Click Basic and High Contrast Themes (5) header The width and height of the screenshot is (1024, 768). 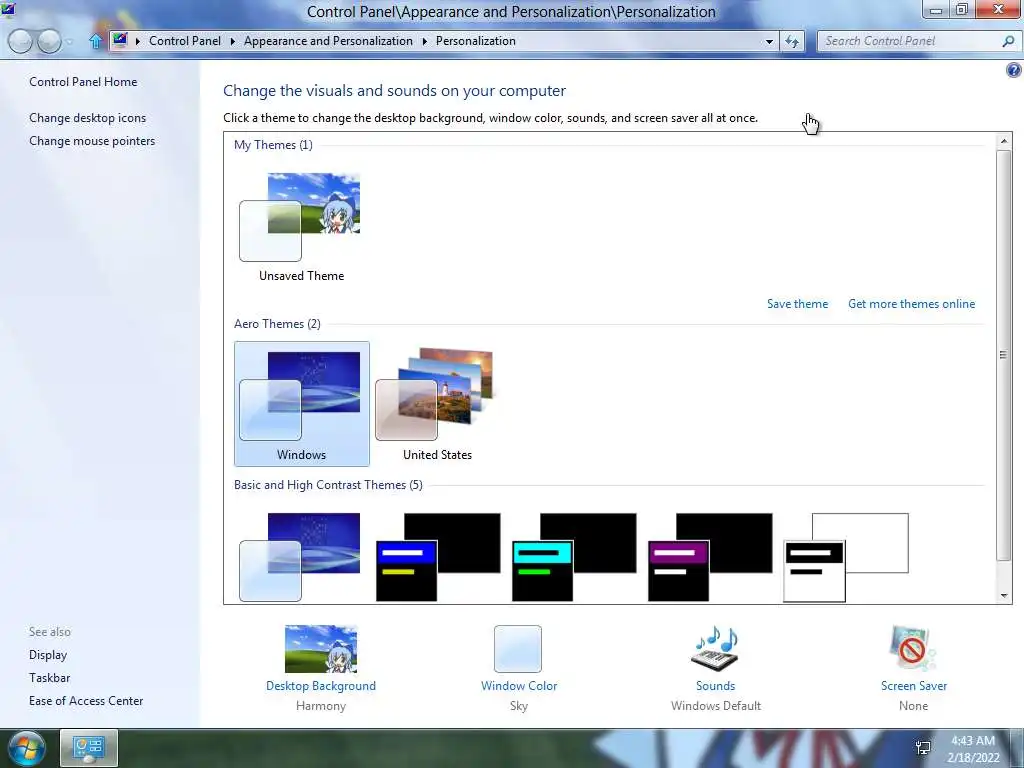(328, 485)
